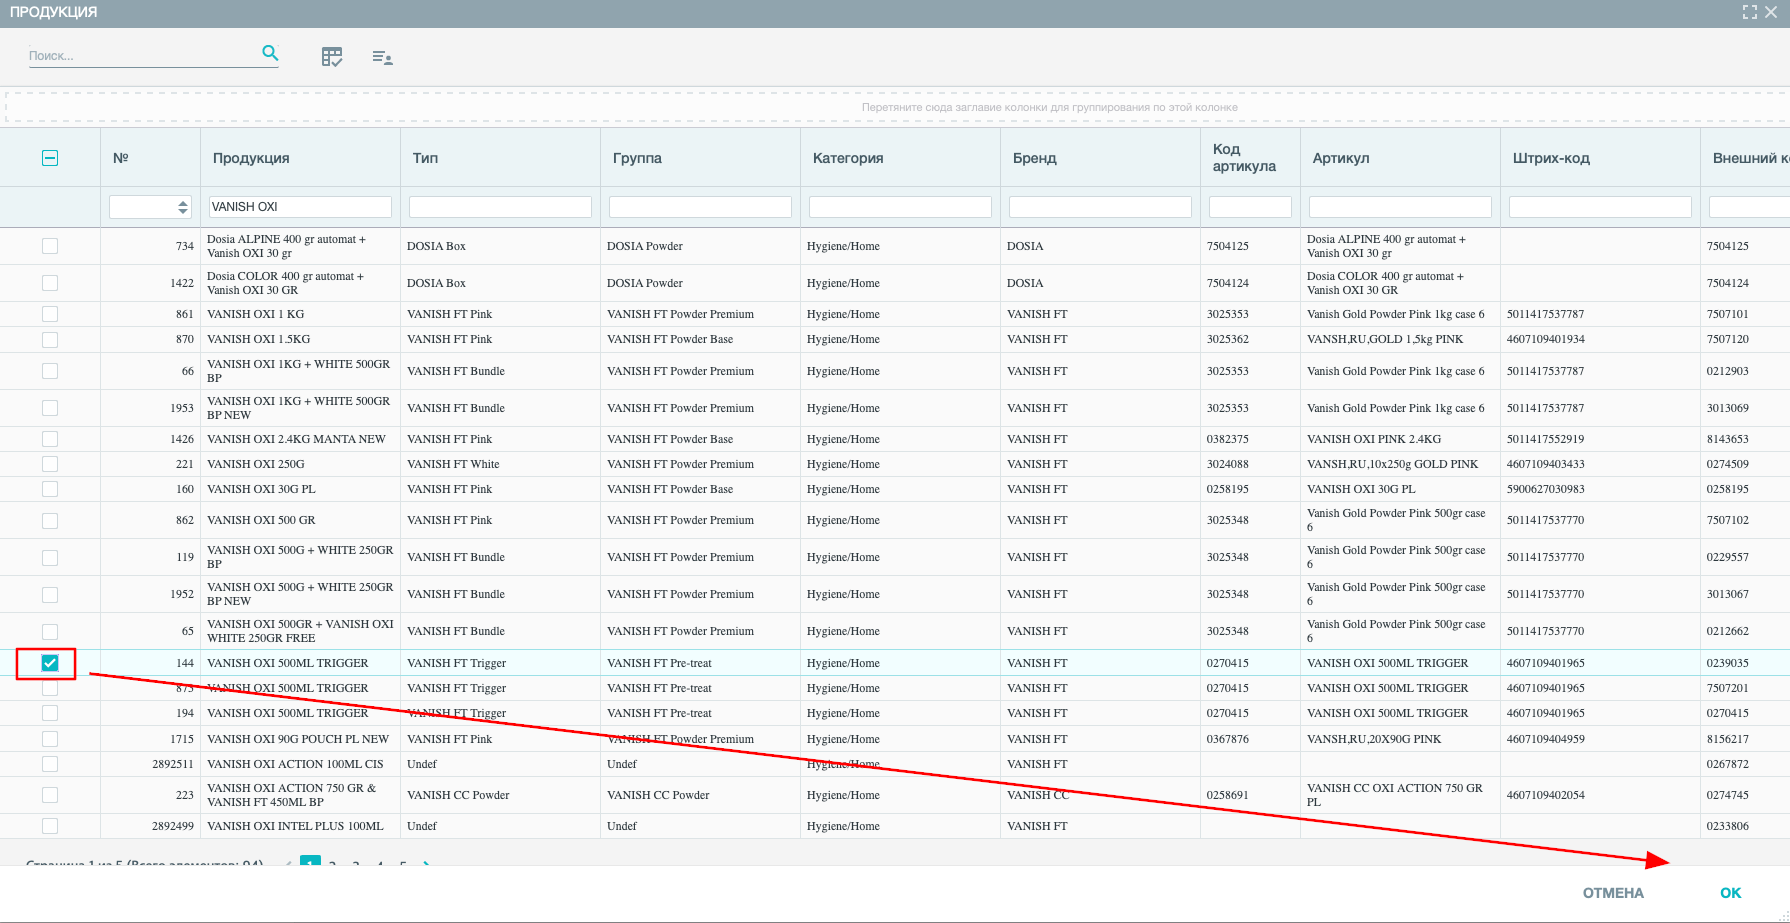
Task: Click barcode 5900627030983
Action: (1546, 489)
